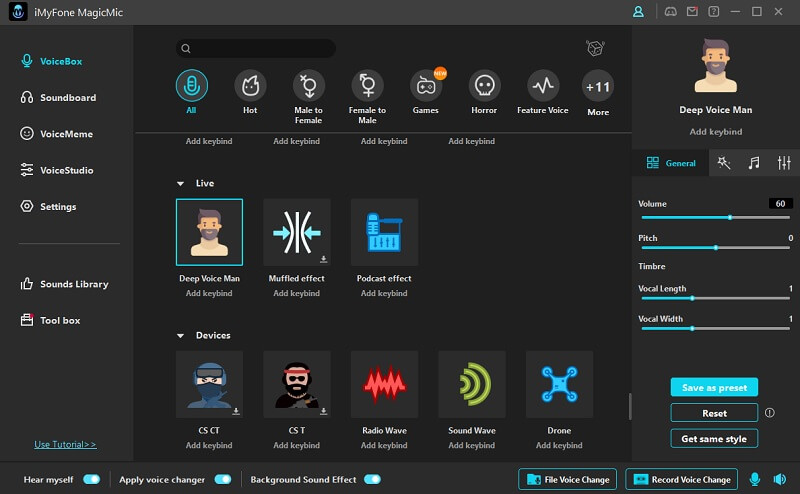This screenshot has height=494, width=800.
Task: Click the Save as preset button
Action: point(714,387)
